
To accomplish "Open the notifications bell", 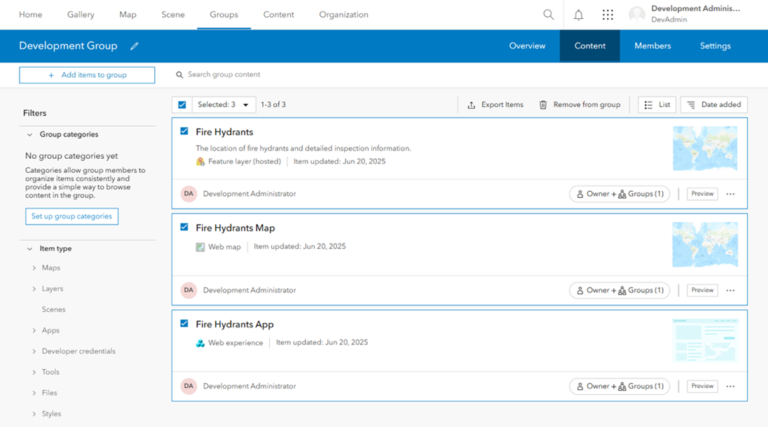I will (578, 15).
